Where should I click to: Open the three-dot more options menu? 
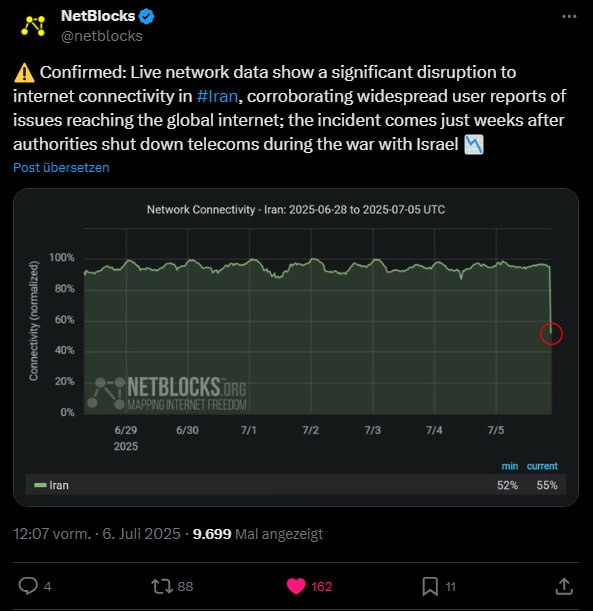click(x=569, y=16)
